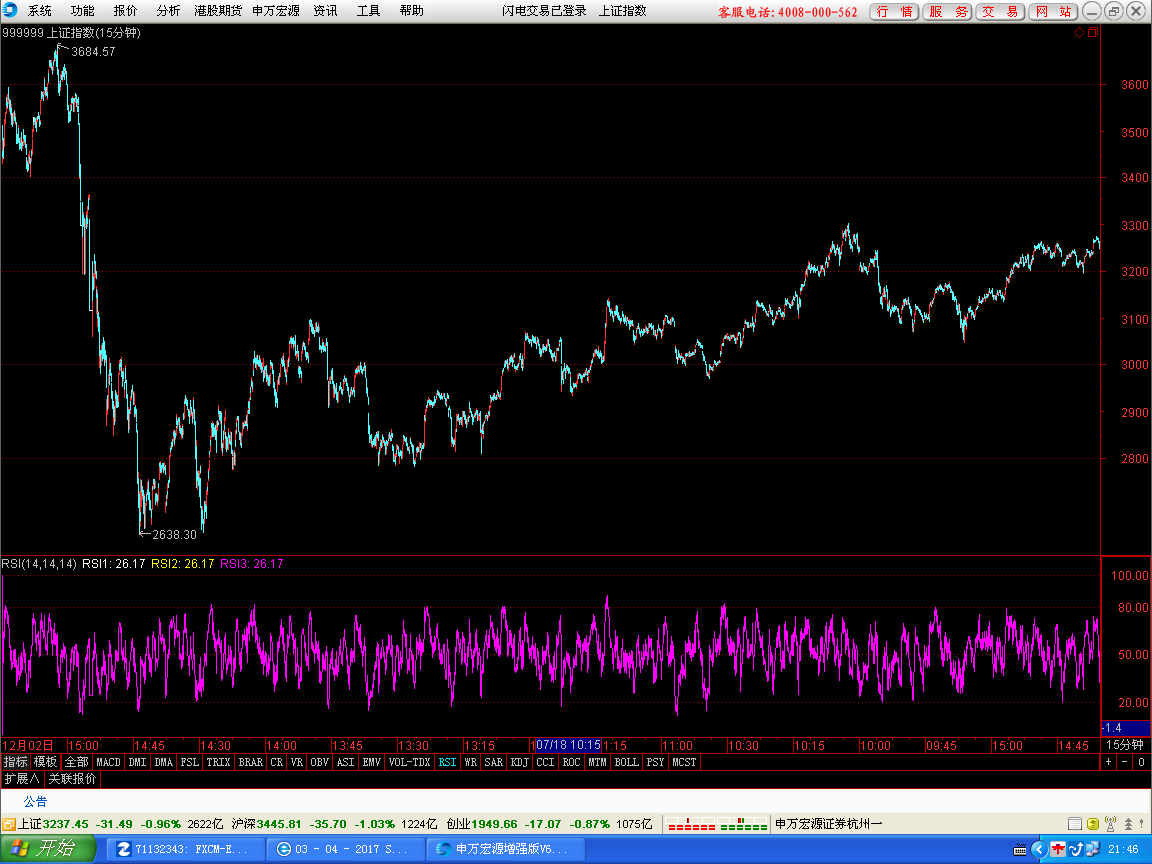
Task: Open the 资讯 menu
Action: coord(325,10)
